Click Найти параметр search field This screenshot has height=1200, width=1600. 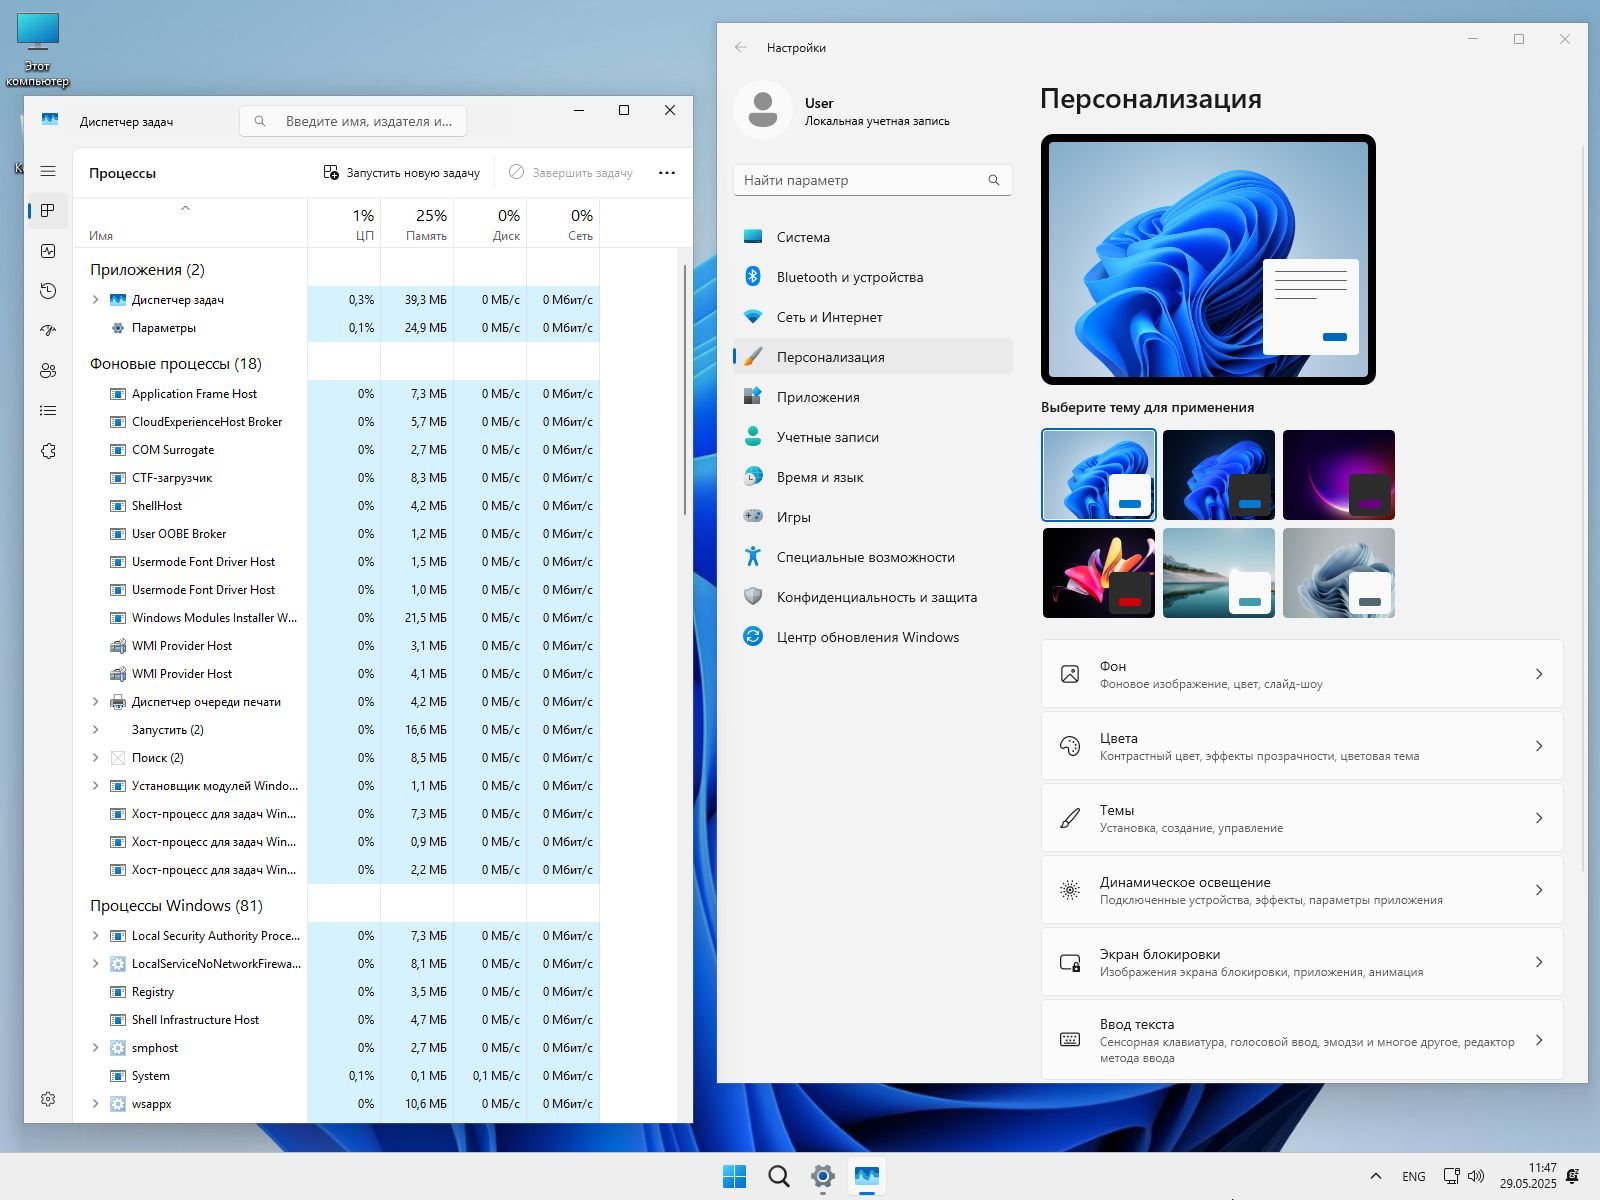tap(873, 180)
